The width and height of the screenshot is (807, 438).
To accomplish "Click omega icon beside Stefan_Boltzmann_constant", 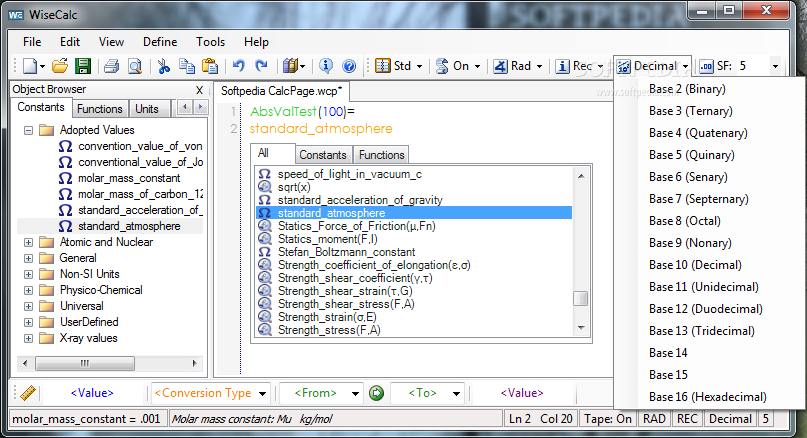I will click(x=265, y=252).
